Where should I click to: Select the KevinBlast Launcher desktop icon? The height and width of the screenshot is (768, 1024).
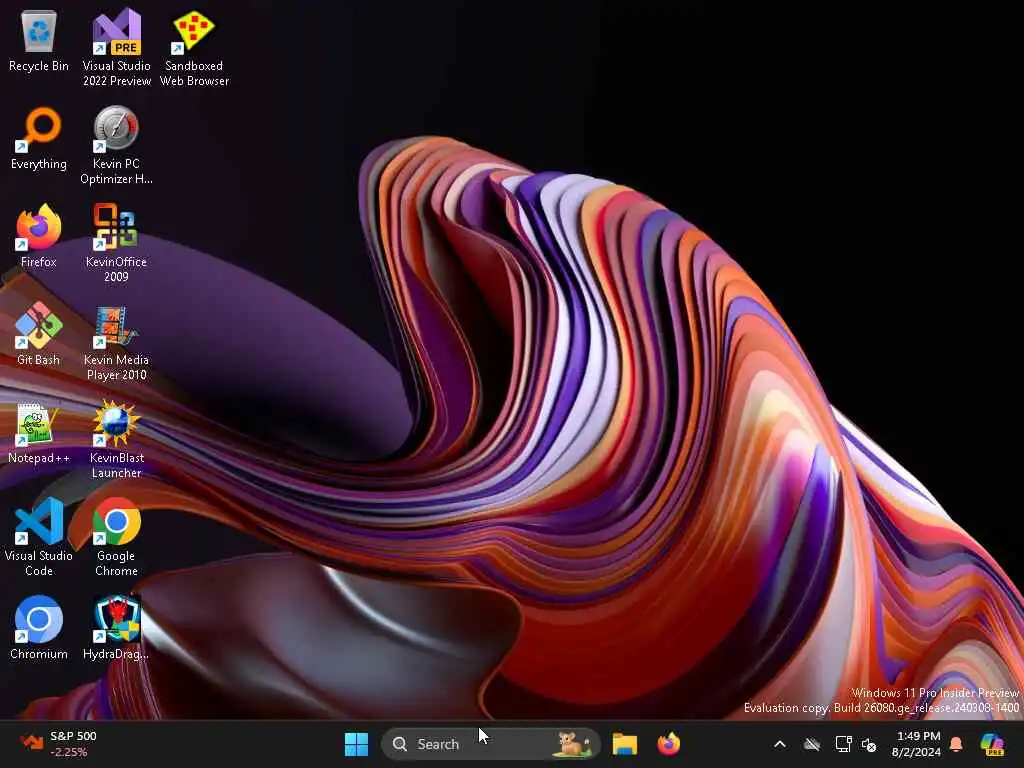116,440
